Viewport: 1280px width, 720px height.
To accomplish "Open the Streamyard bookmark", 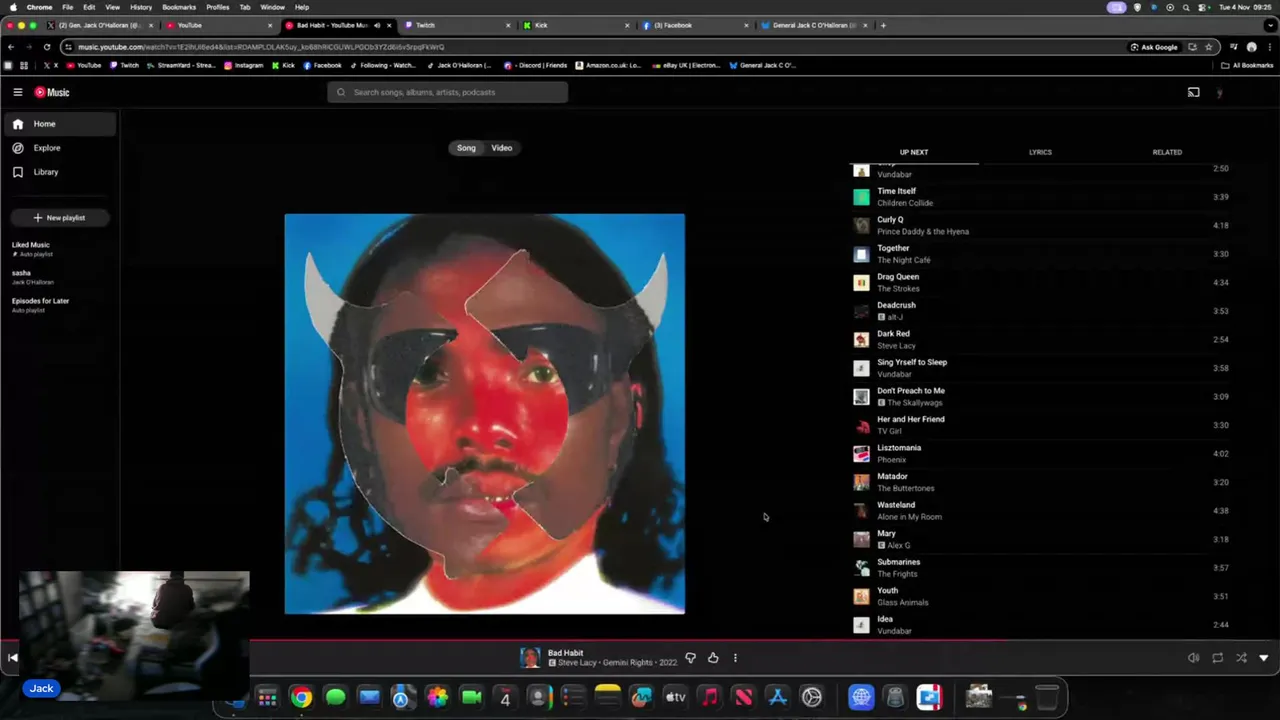I will [181, 65].
